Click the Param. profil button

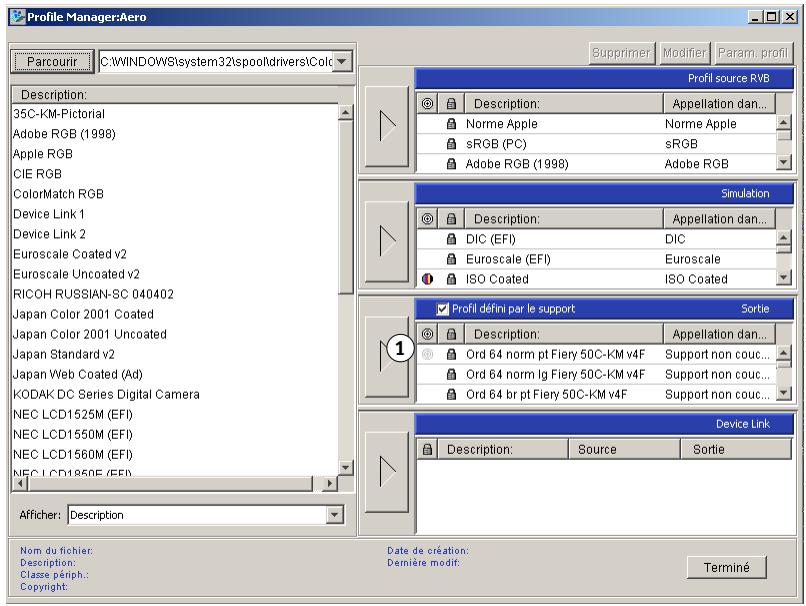pos(753,53)
